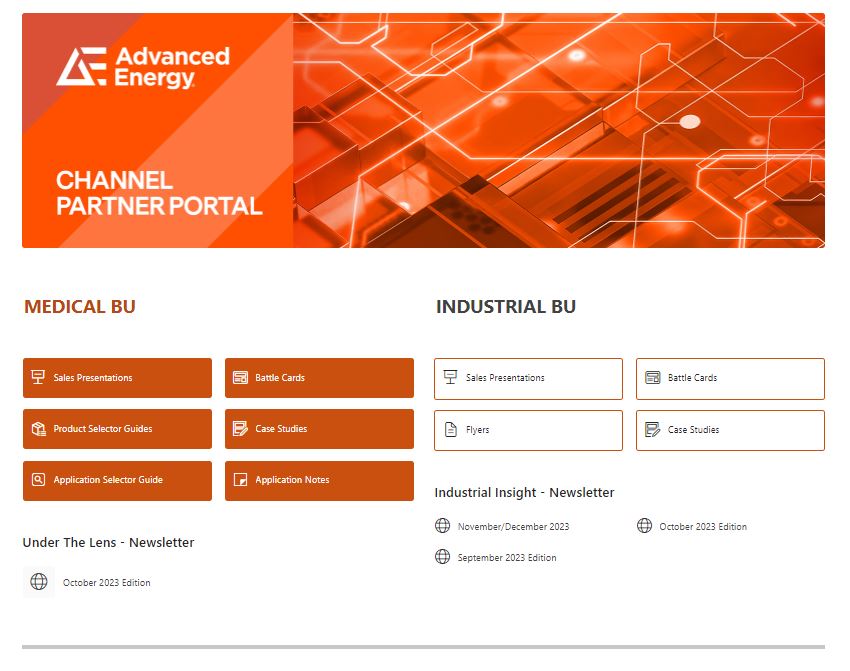
Task: Open Application Notes
Action: click(319, 481)
